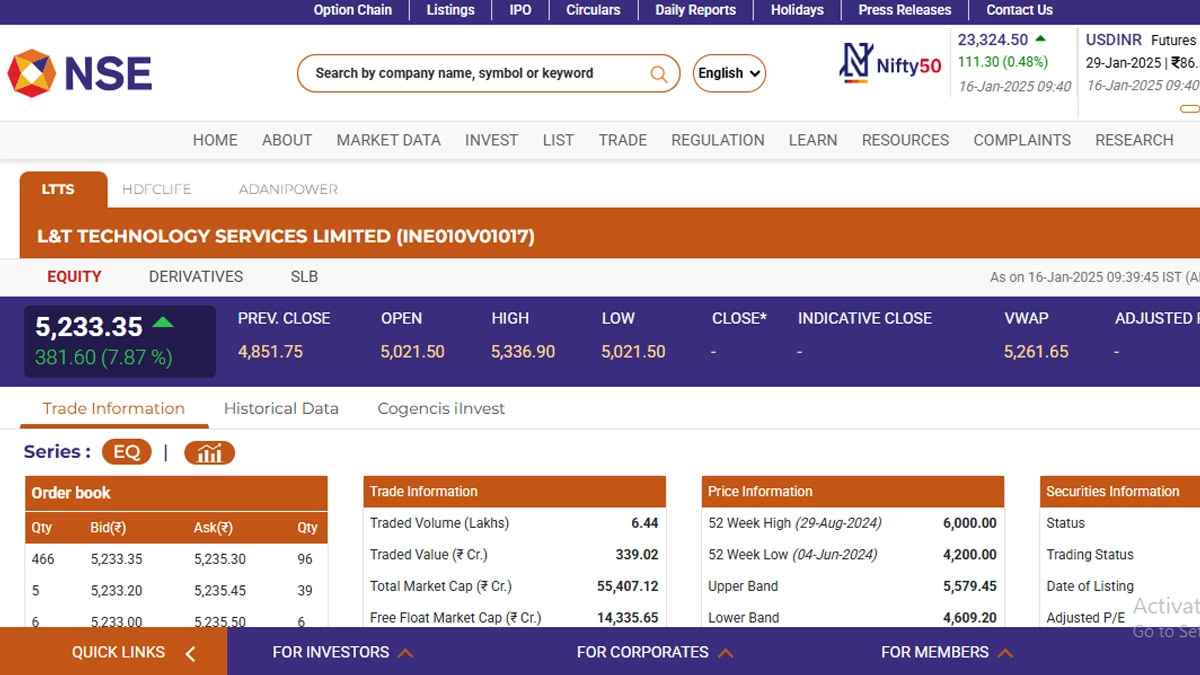Click the Nifty50 logo
Screen dimensions: 1200x675
pos(891,64)
